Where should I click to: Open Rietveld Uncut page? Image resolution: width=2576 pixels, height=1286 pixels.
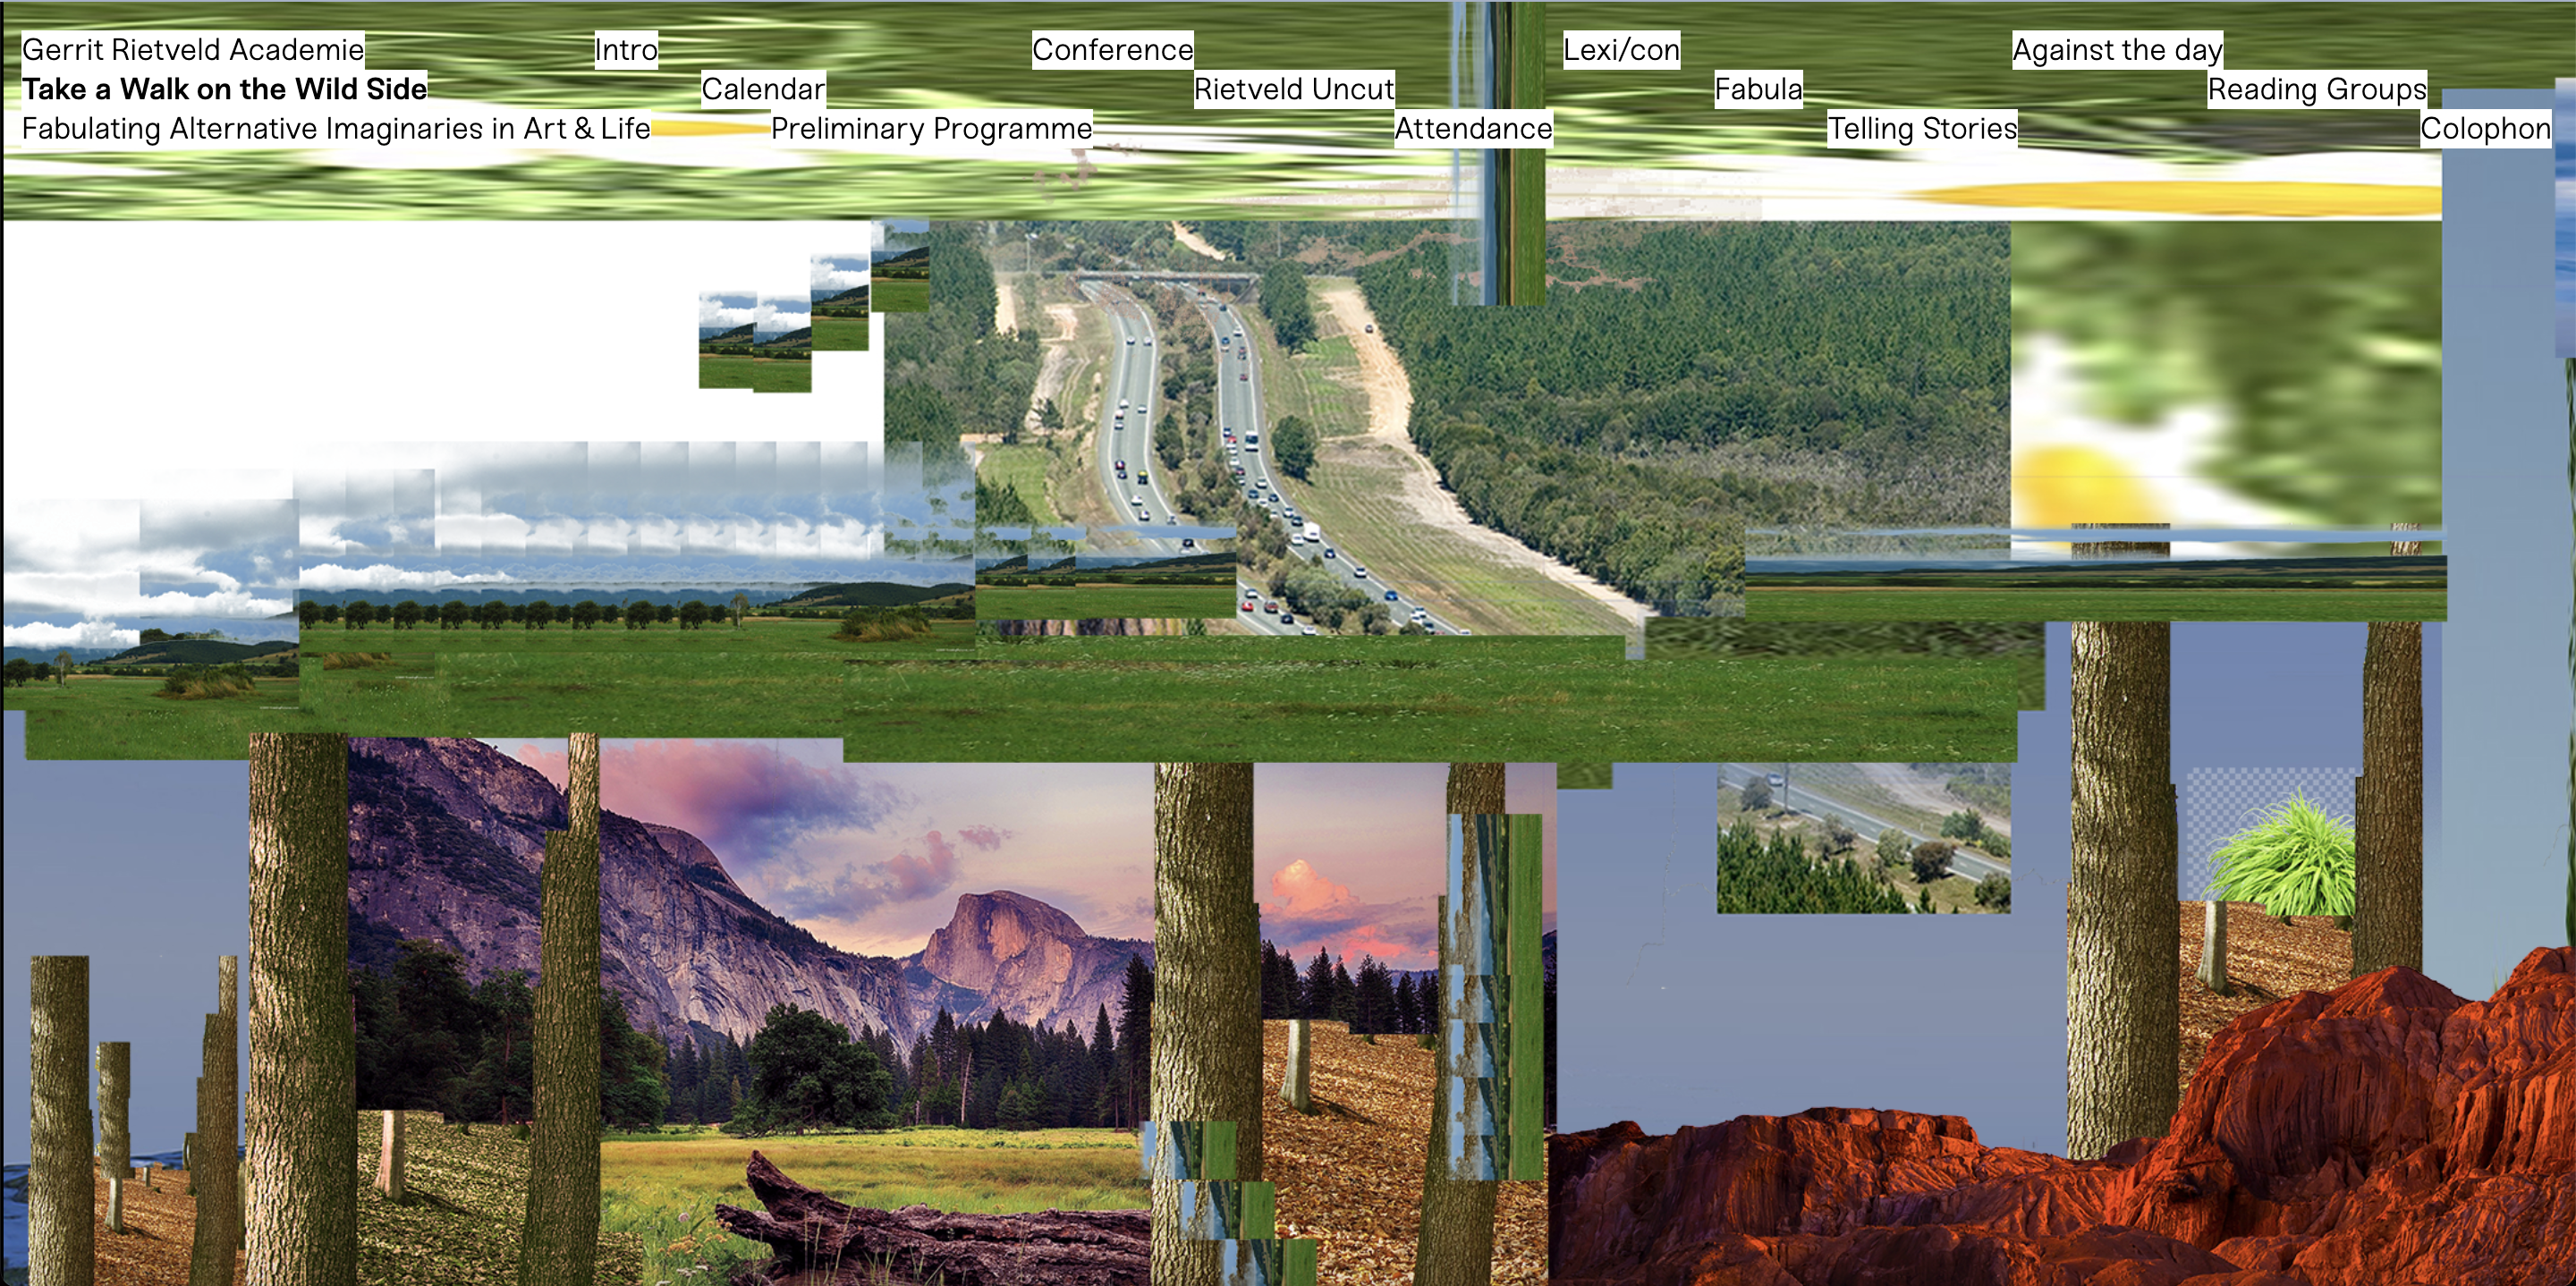1294,89
